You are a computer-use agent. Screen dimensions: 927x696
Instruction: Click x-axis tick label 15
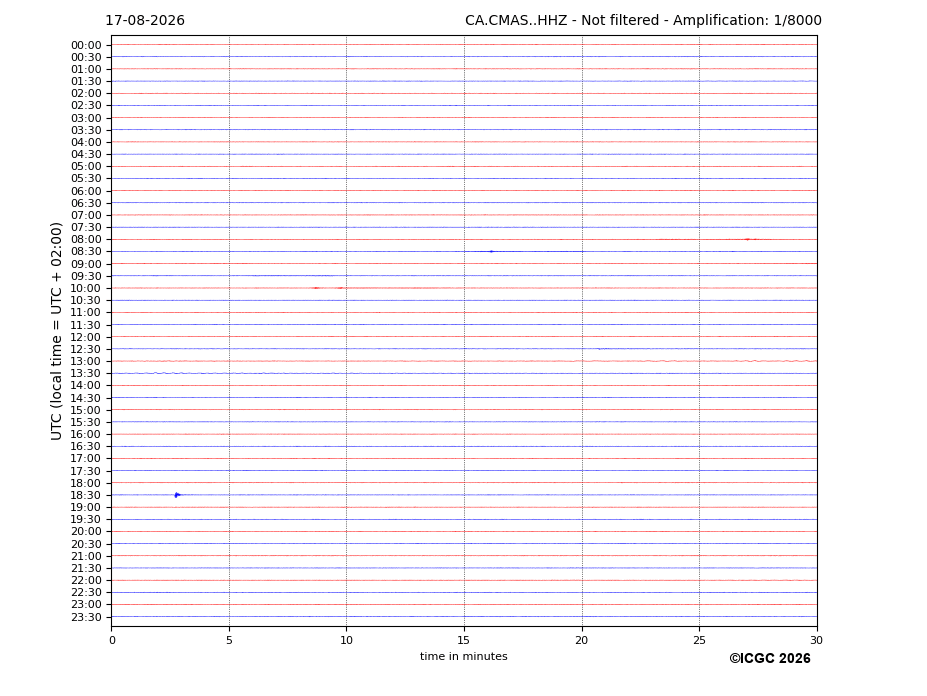pyautogui.click(x=464, y=640)
